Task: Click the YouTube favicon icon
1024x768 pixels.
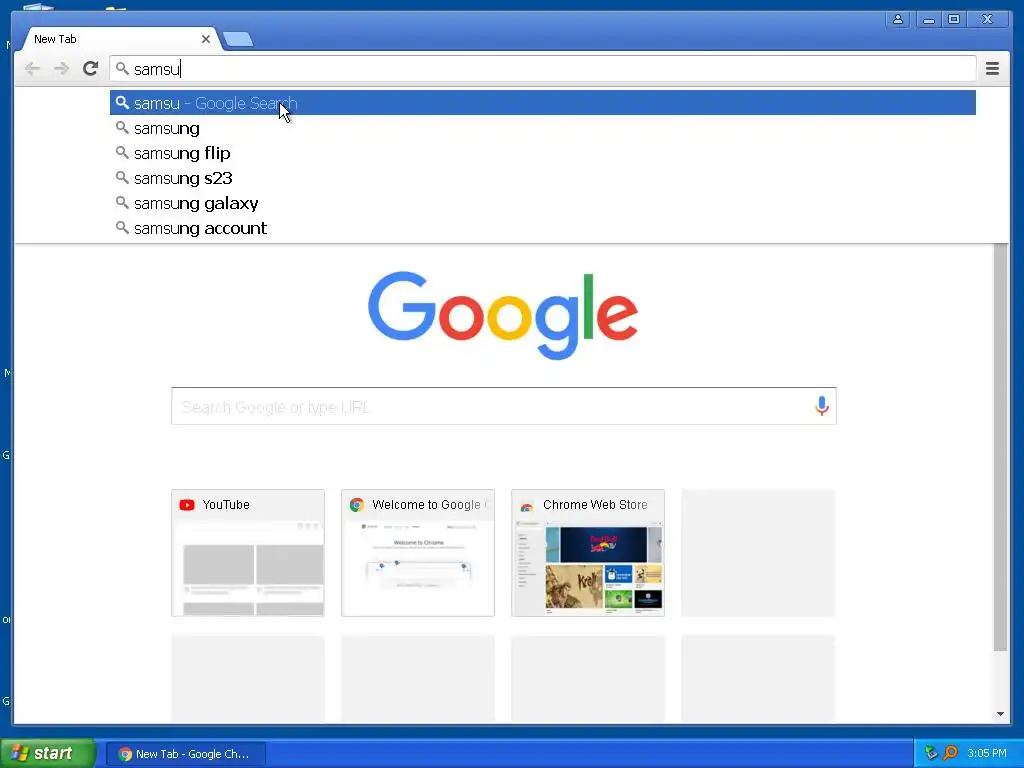Action: 187,505
